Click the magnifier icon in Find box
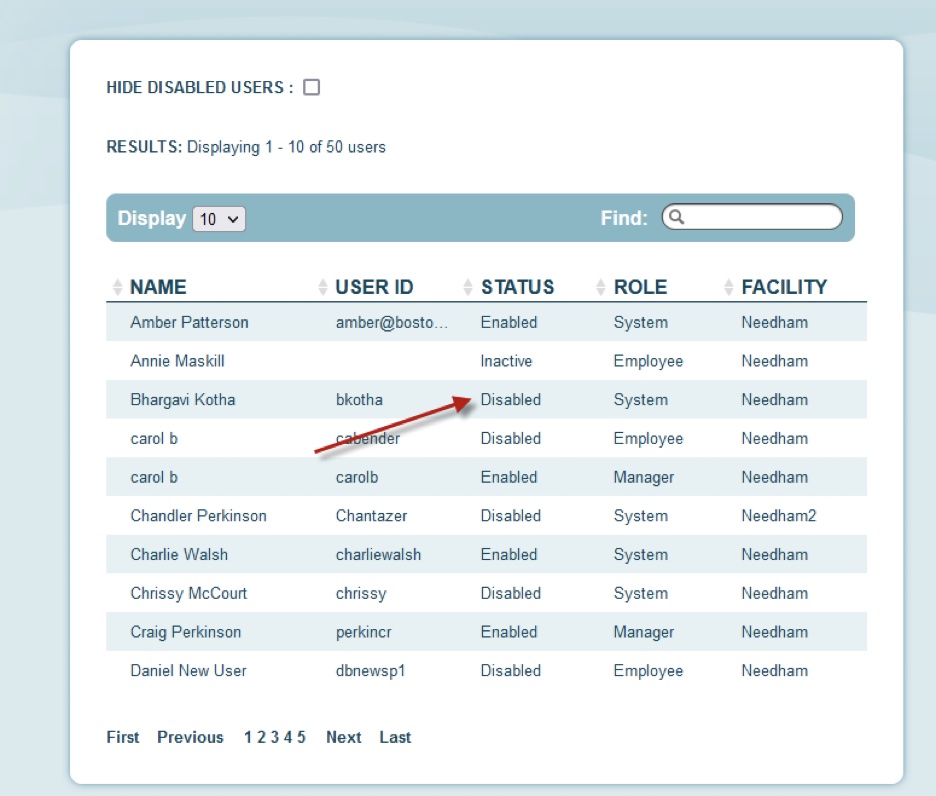936x796 pixels. (x=676, y=217)
